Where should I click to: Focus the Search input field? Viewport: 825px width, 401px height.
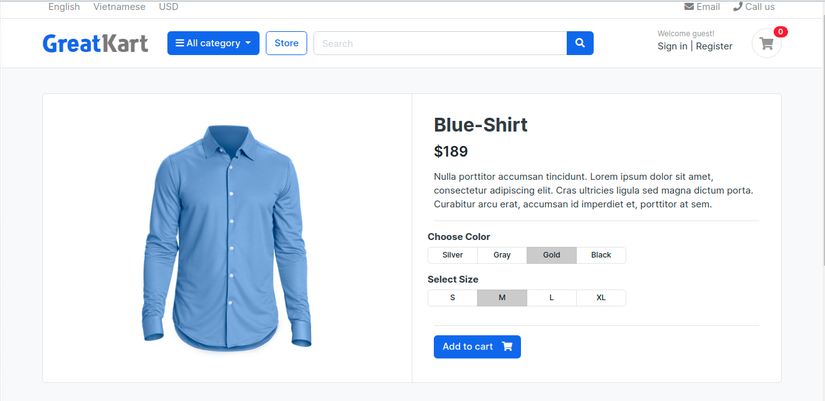440,43
